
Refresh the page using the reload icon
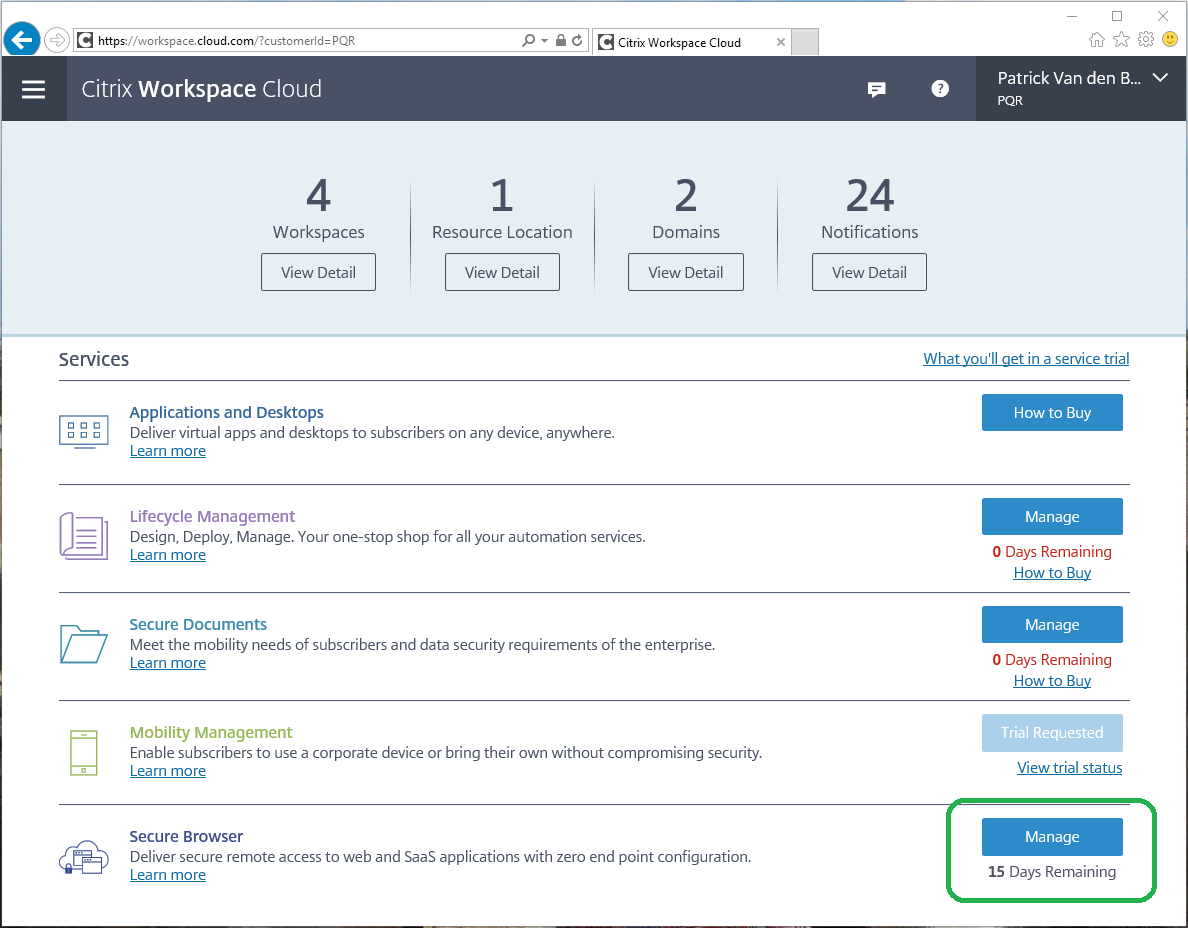[577, 40]
